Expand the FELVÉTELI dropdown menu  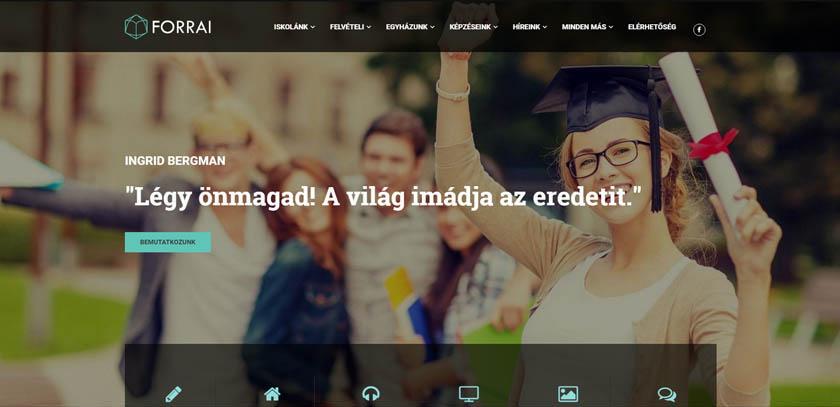point(350,27)
